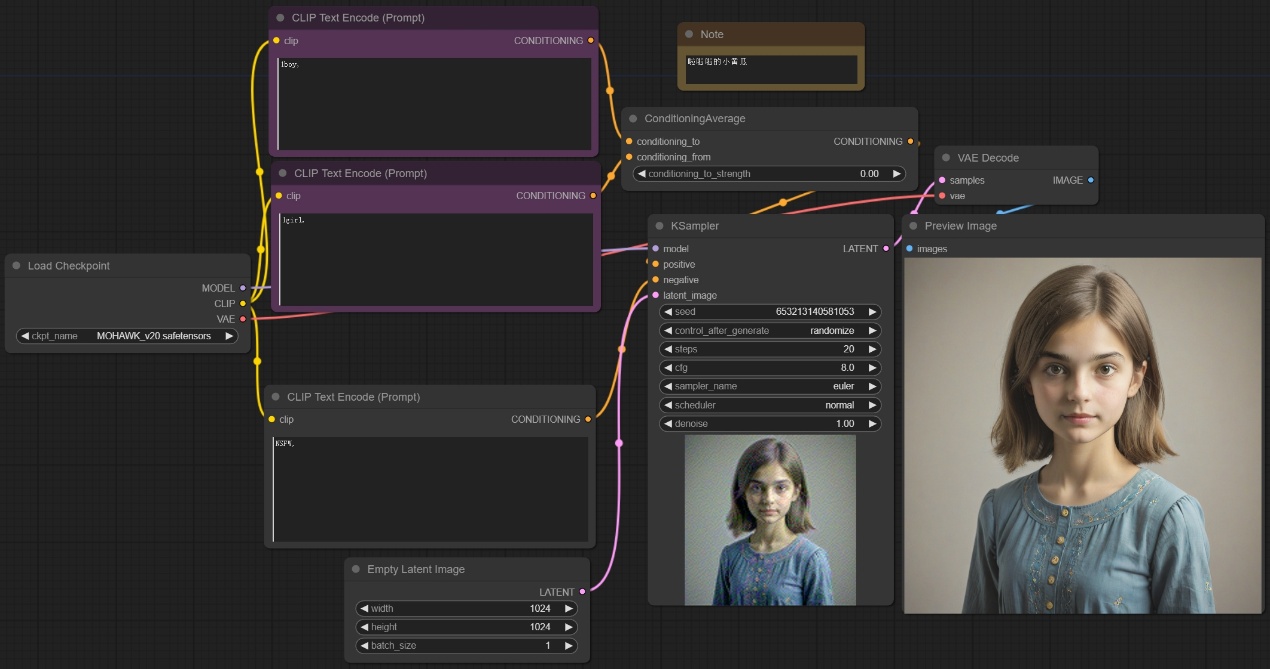Screen dimensions: 1270x669
Task: Collapse the VAE Decode node via its title dot
Action: tap(946, 158)
